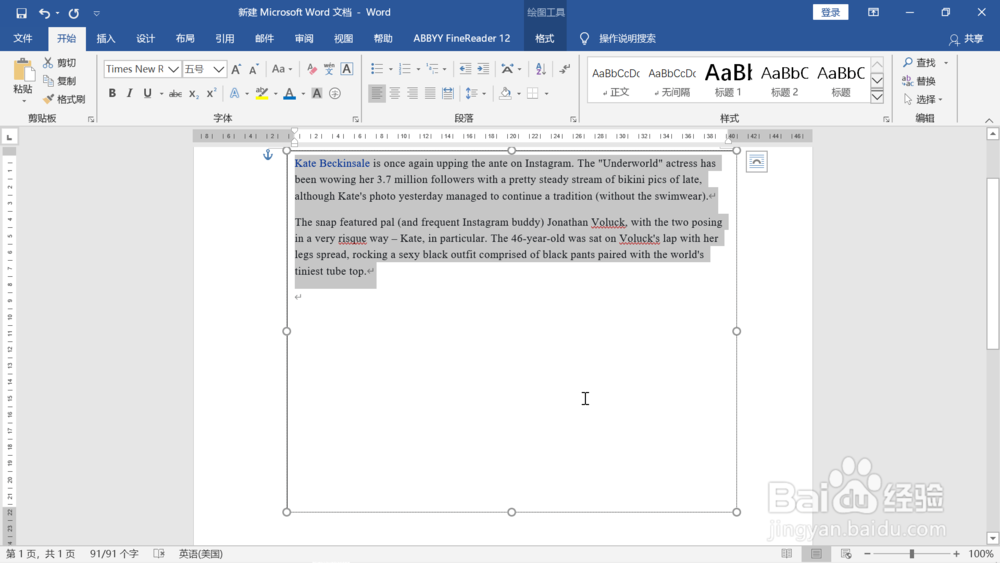Switch to the 布局 (Layout) tab
Image resolution: width=1000 pixels, height=563 pixels.
(185, 38)
